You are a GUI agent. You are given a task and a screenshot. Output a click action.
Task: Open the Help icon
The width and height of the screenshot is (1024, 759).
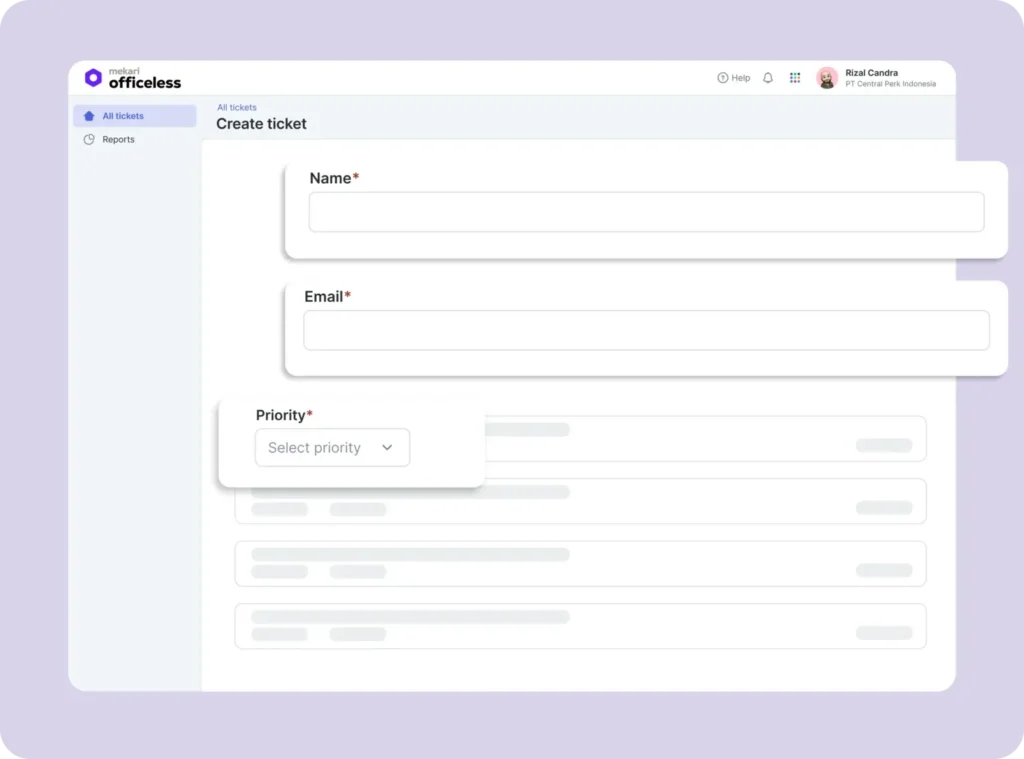pos(734,77)
